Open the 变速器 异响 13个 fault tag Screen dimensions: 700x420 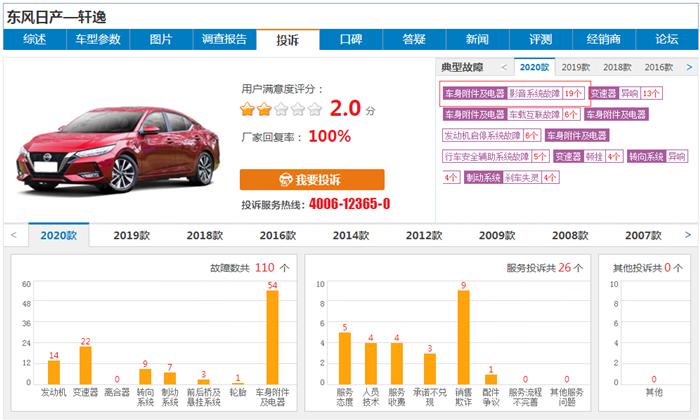pyautogui.click(x=625, y=93)
